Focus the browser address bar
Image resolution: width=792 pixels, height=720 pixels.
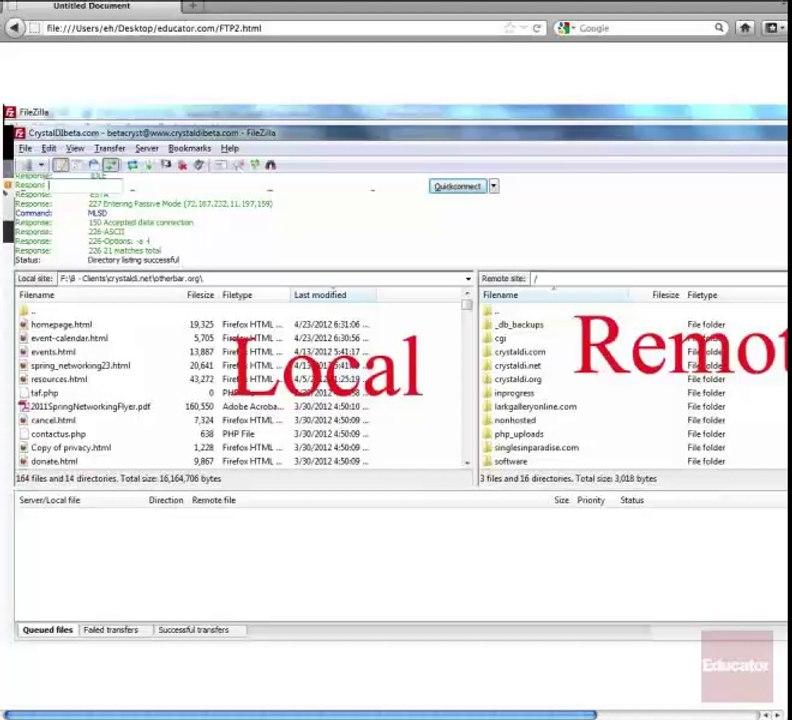[x=273, y=28]
